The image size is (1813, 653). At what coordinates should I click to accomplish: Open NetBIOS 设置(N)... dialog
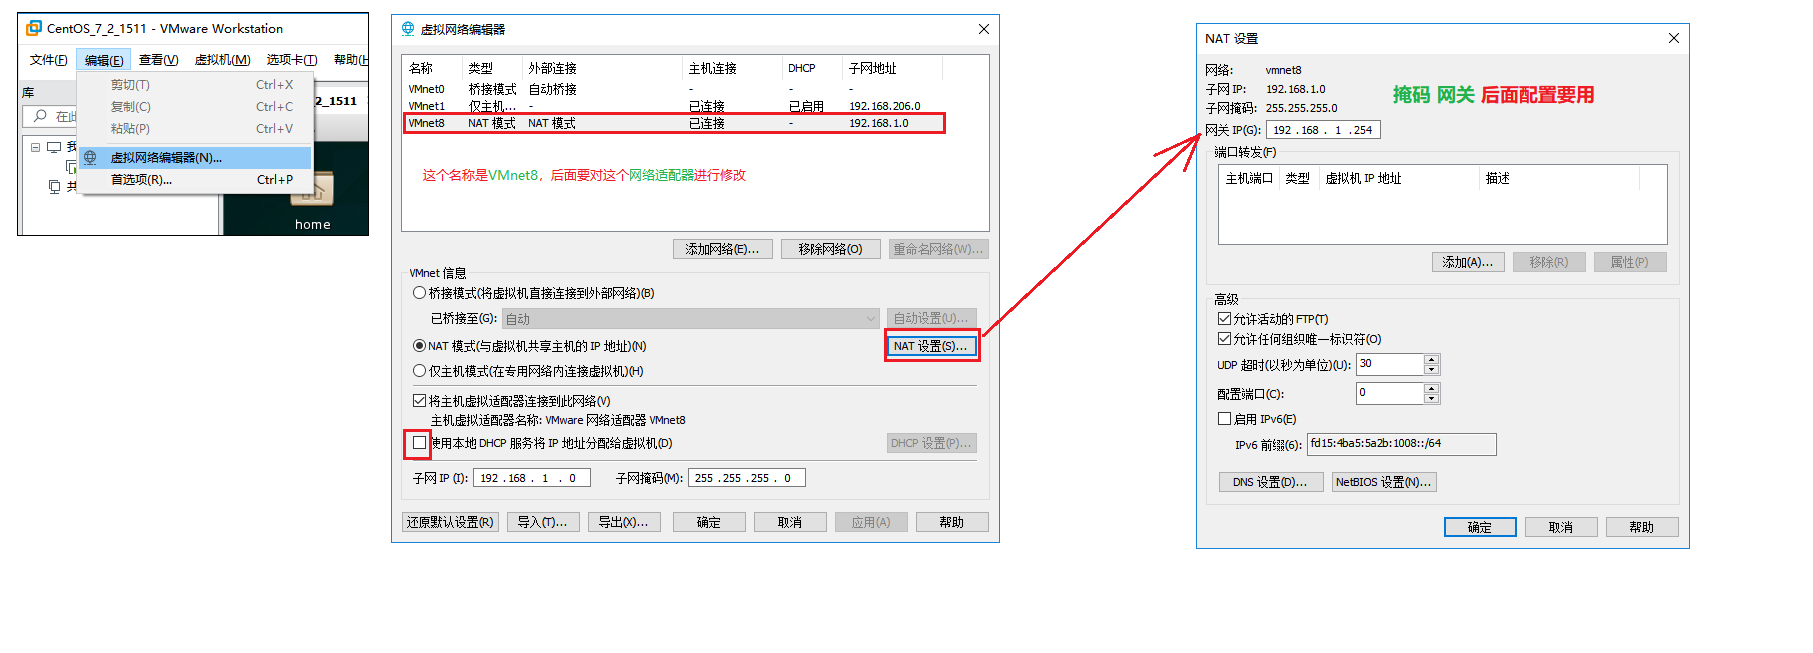click(x=1384, y=482)
